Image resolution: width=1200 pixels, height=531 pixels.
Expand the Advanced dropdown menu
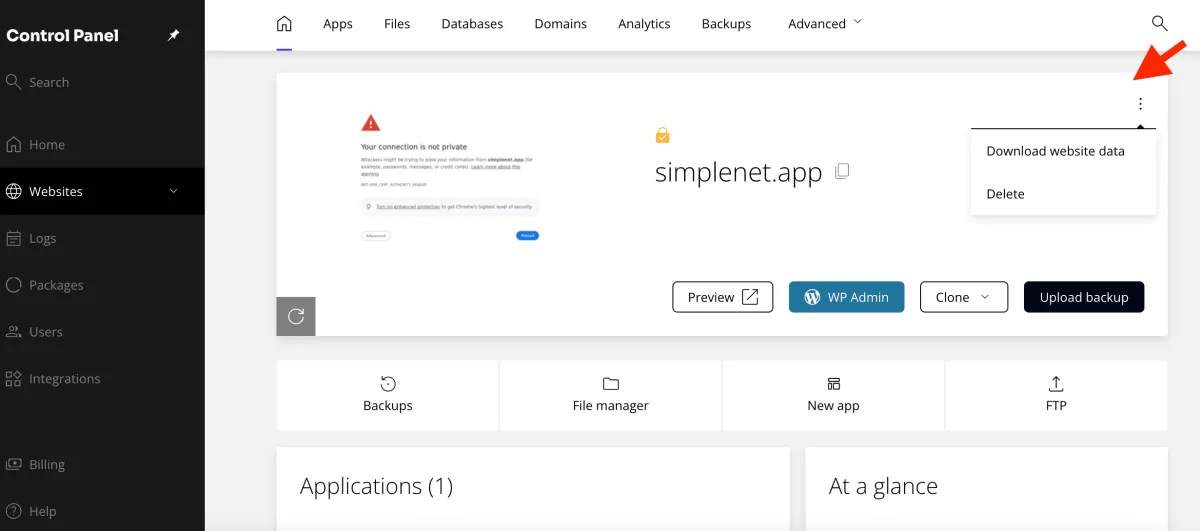825,24
